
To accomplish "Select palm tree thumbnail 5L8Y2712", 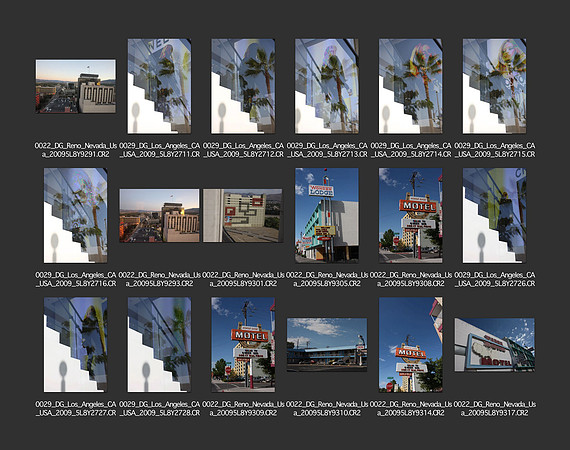I will 243,86.
